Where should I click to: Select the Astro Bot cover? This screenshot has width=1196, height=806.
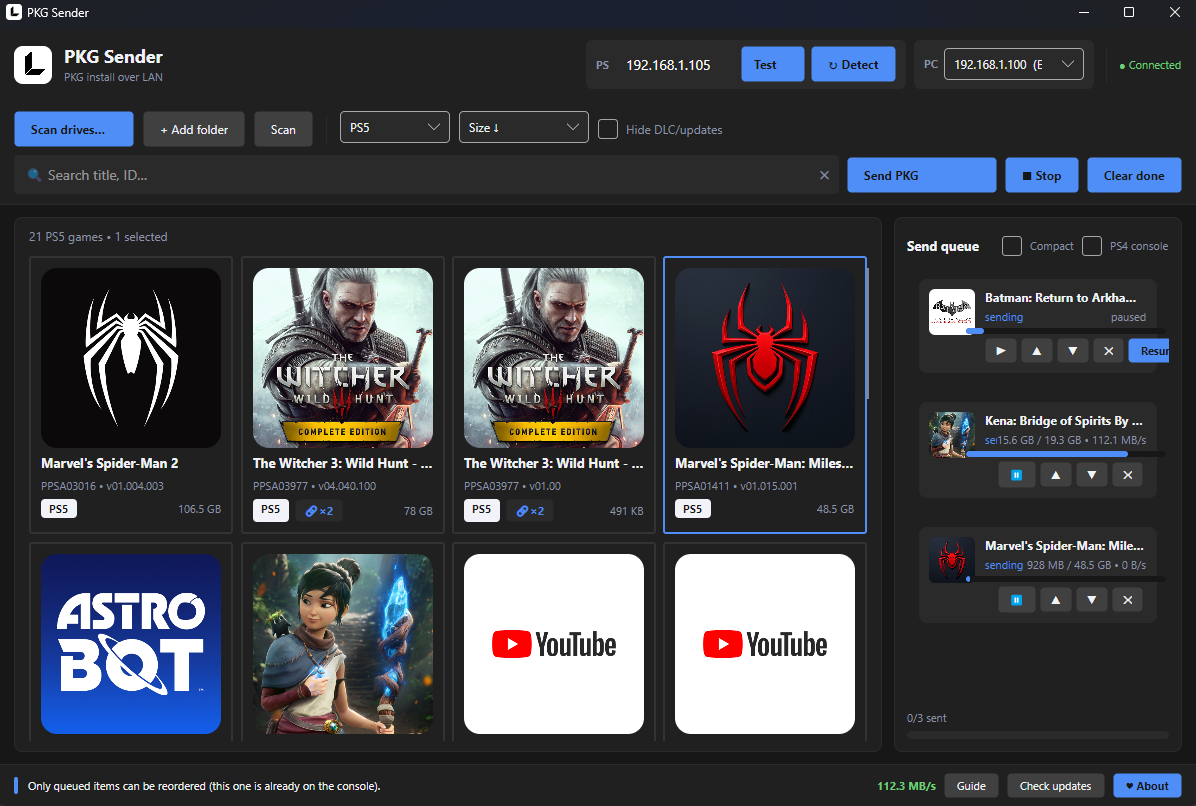tap(131, 644)
